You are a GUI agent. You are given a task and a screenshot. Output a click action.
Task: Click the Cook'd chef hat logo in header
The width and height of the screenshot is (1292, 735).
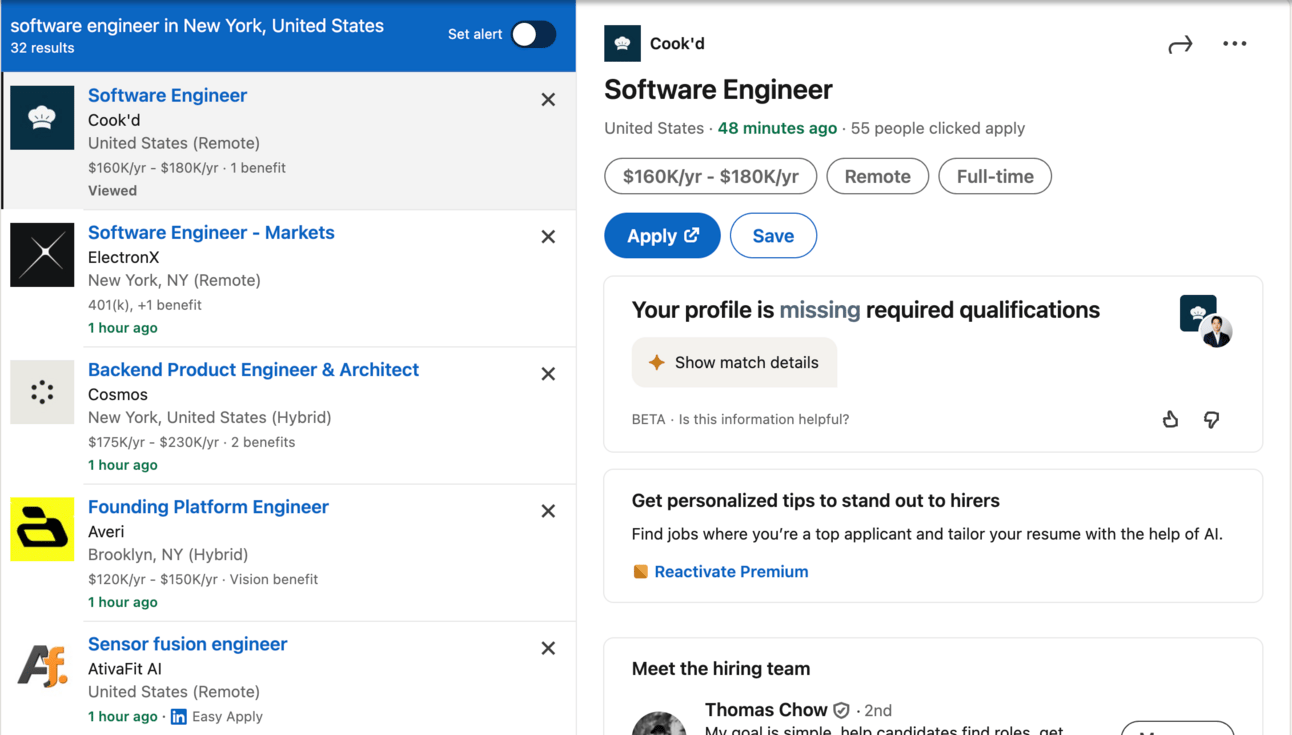622,44
